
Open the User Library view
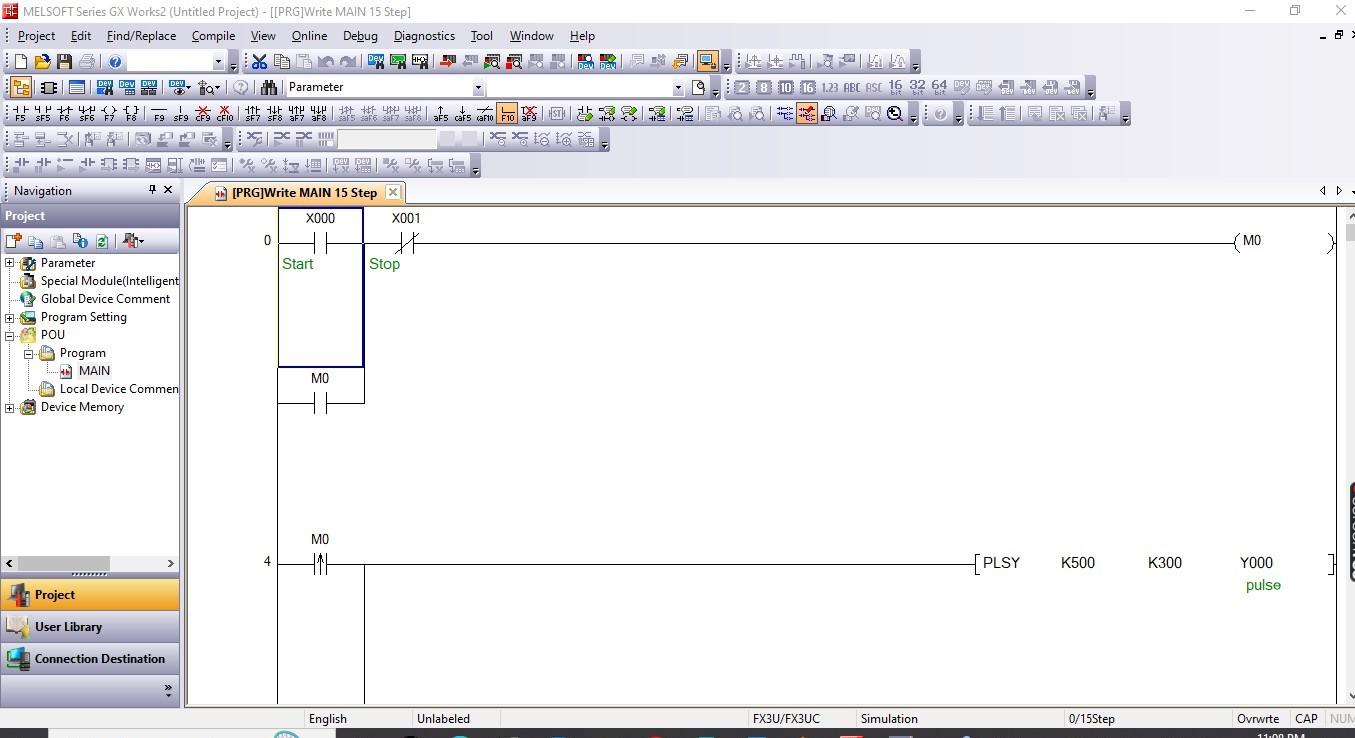click(x=90, y=627)
